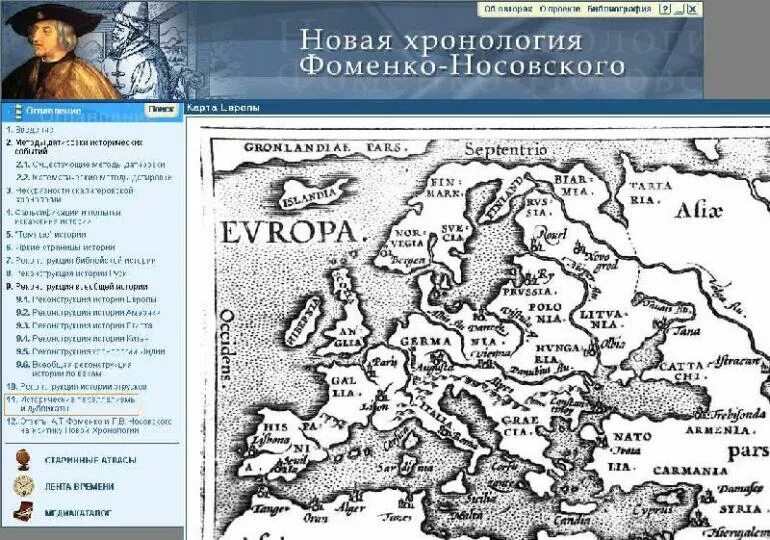Screen dimensions: 770x540
Task: Click the table of contents icon beside Оглавление
Action: click(x=19, y=111)
